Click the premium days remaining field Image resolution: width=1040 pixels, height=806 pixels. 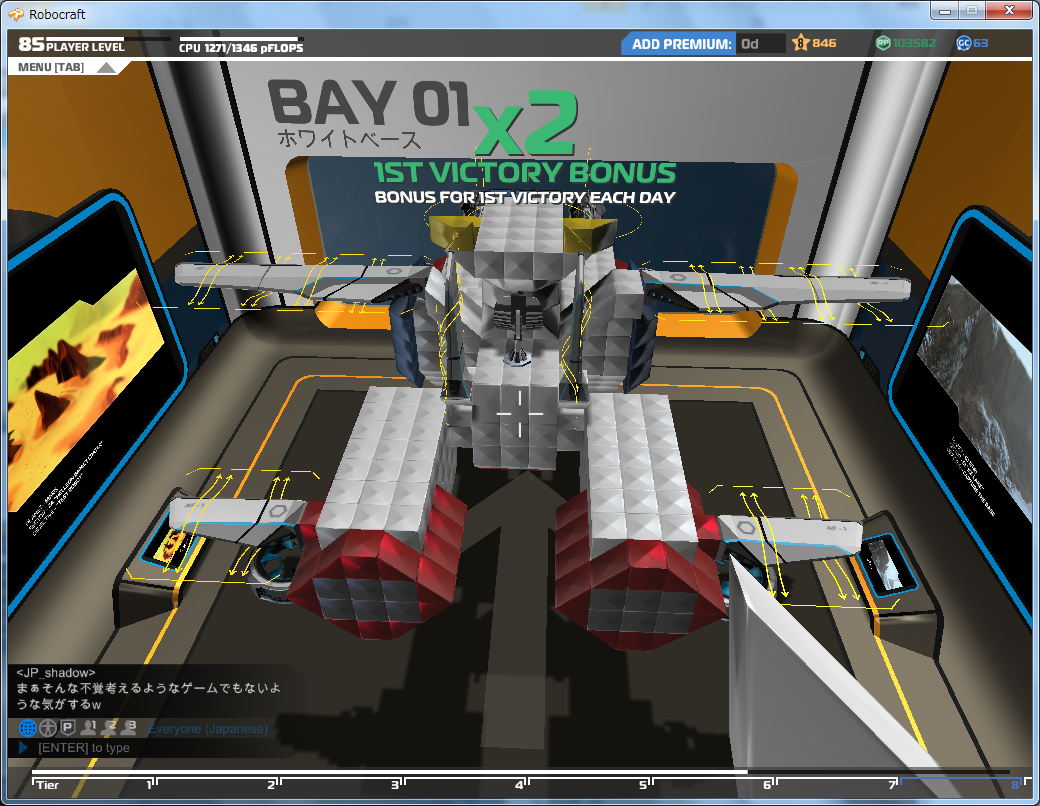pos(761,44)
